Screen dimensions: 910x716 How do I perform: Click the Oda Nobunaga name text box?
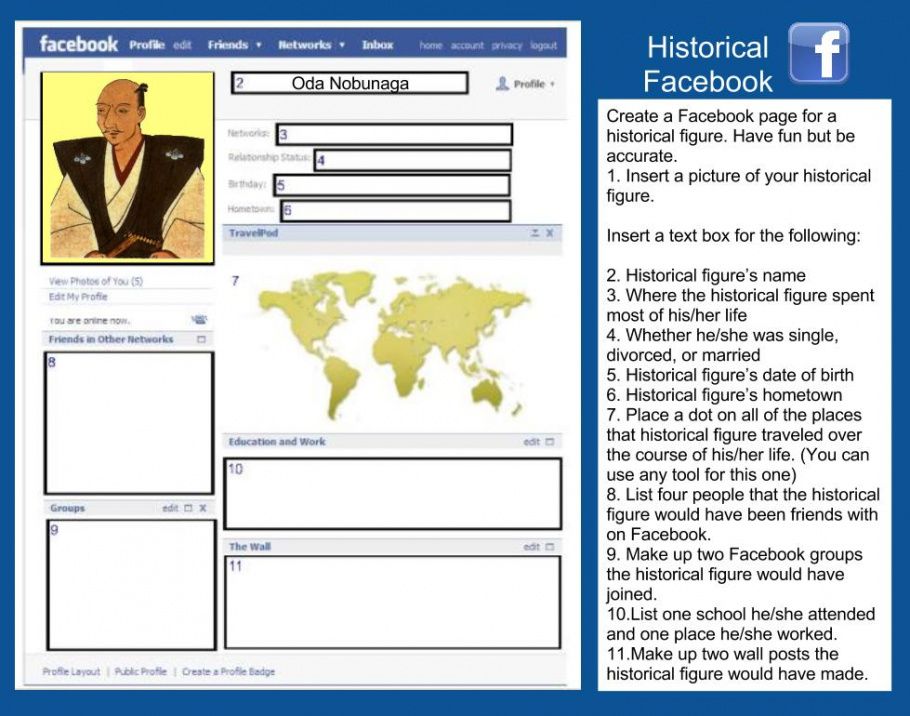pos(349,83)
